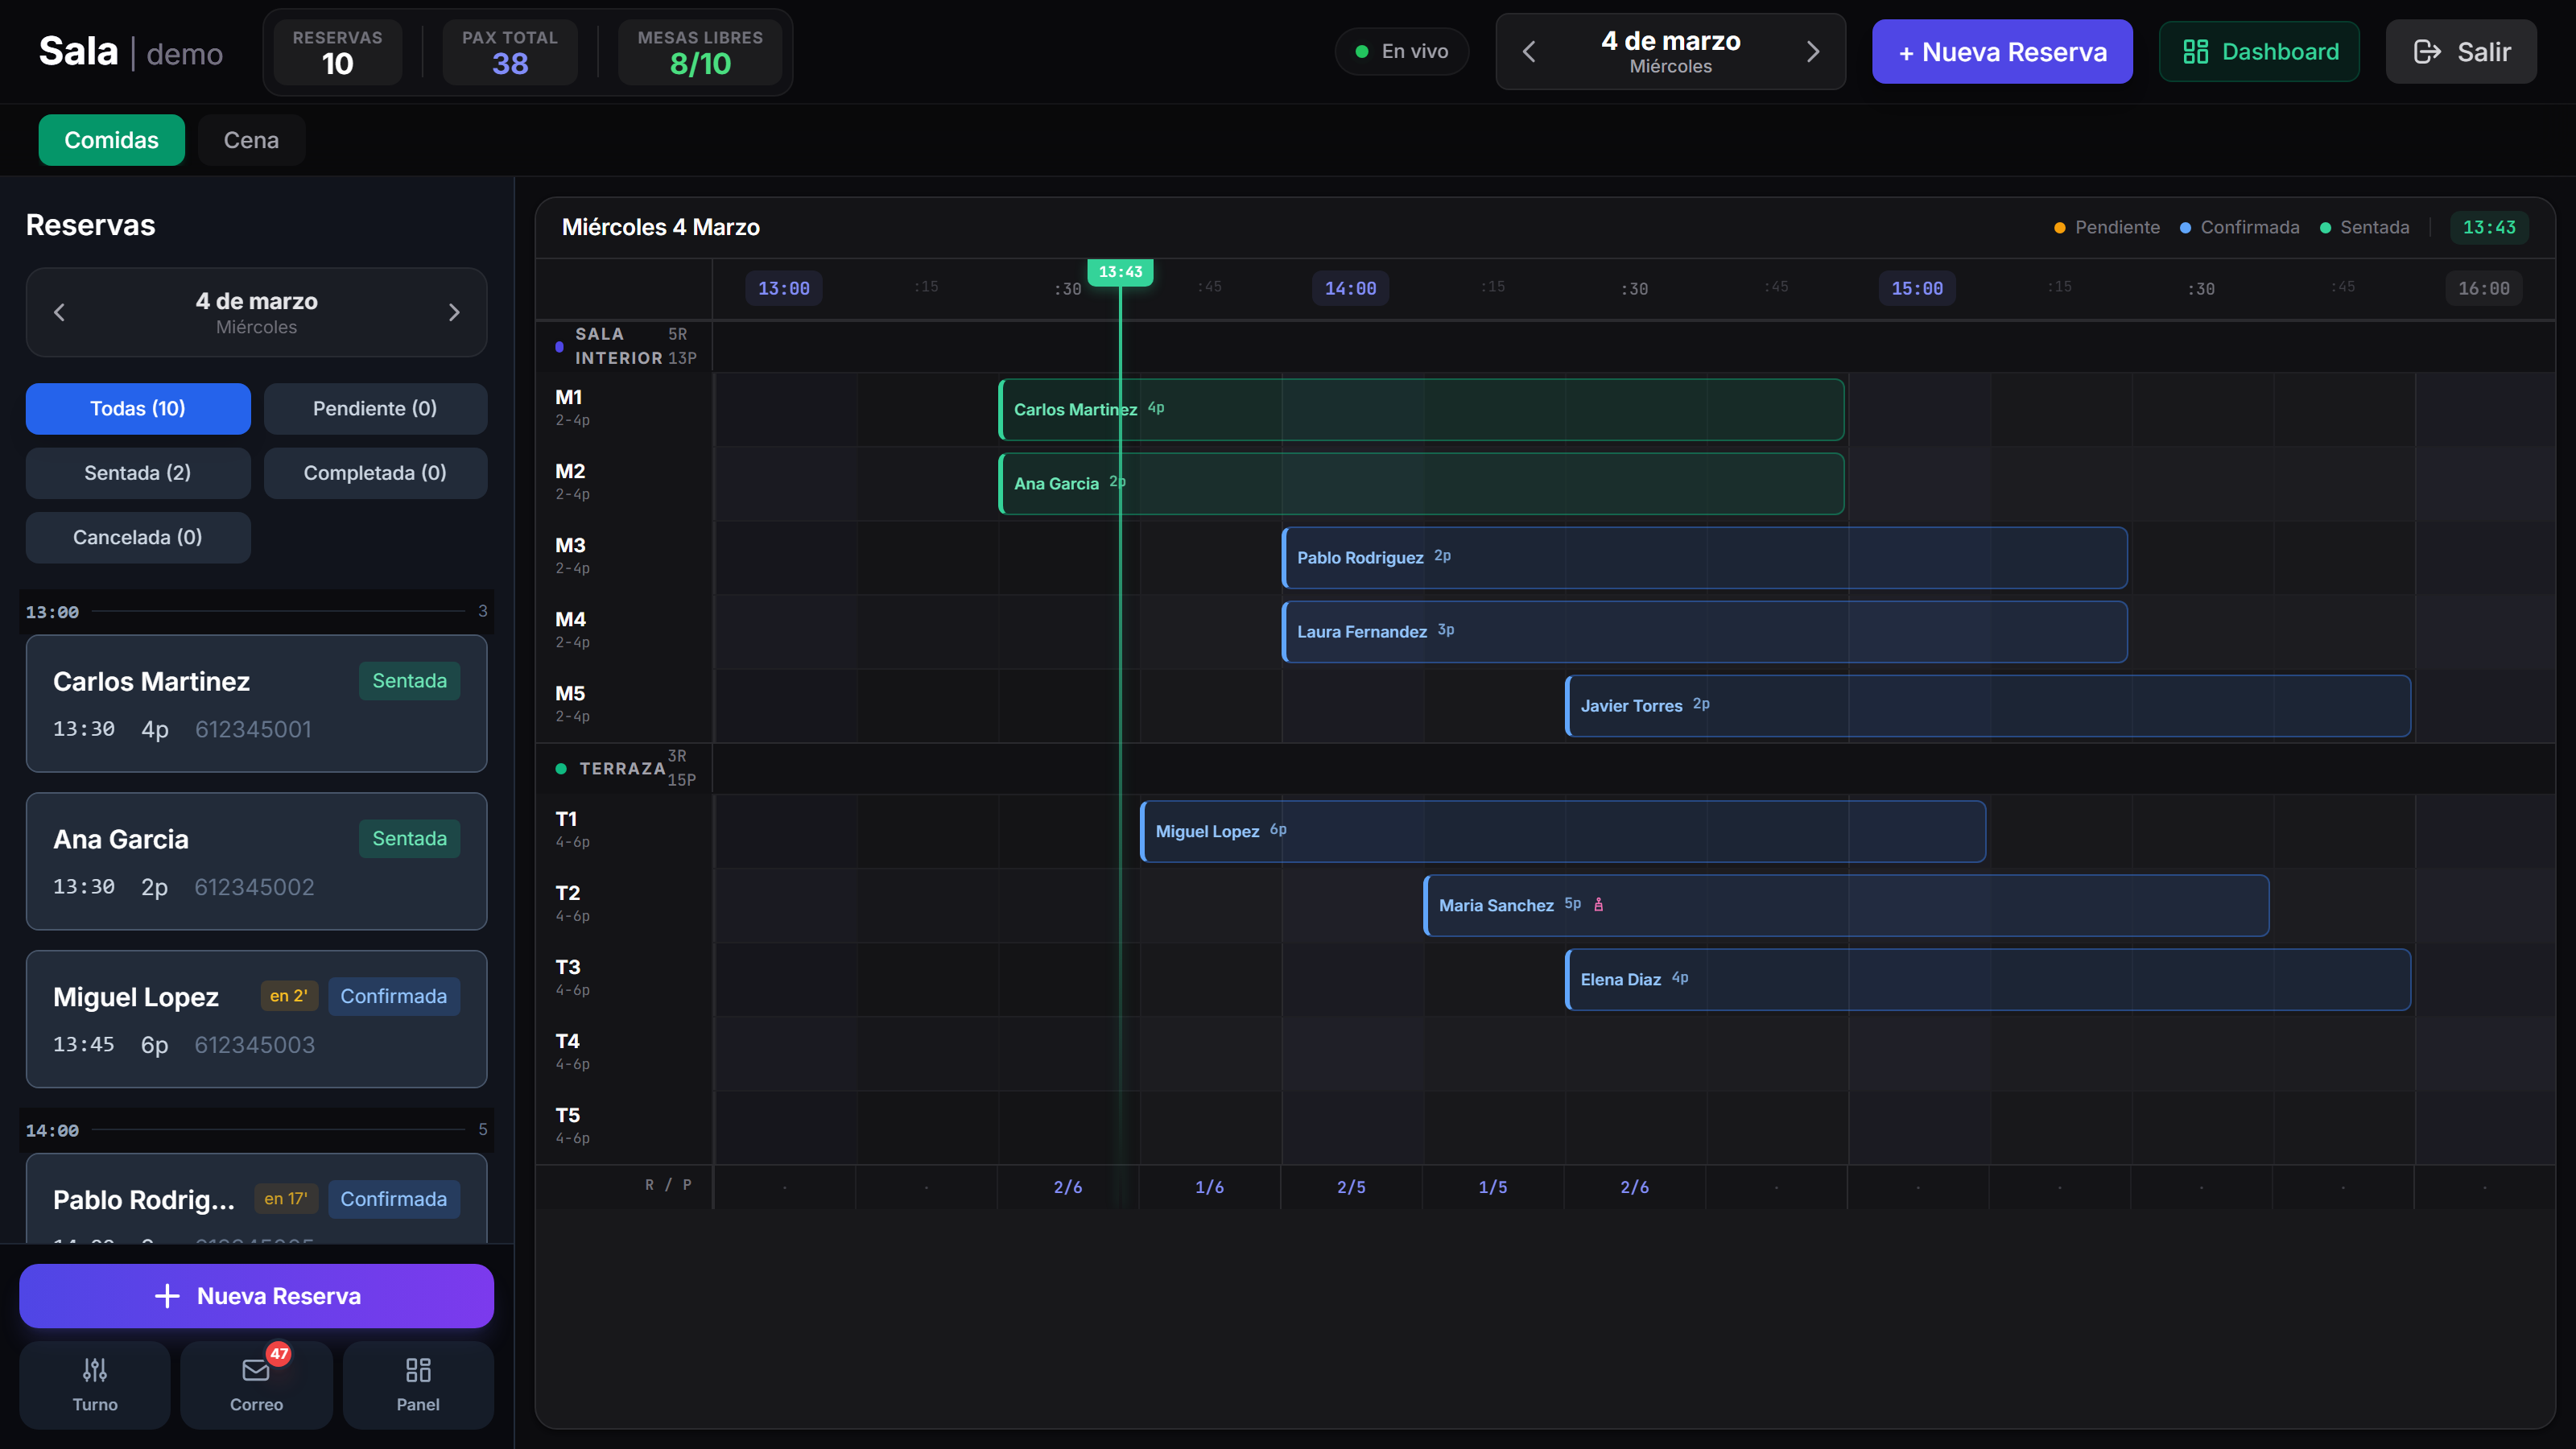2576x1449 pixels.
Task: Filter reservations by Sentada (2)
Action: (x=138, y=473)
